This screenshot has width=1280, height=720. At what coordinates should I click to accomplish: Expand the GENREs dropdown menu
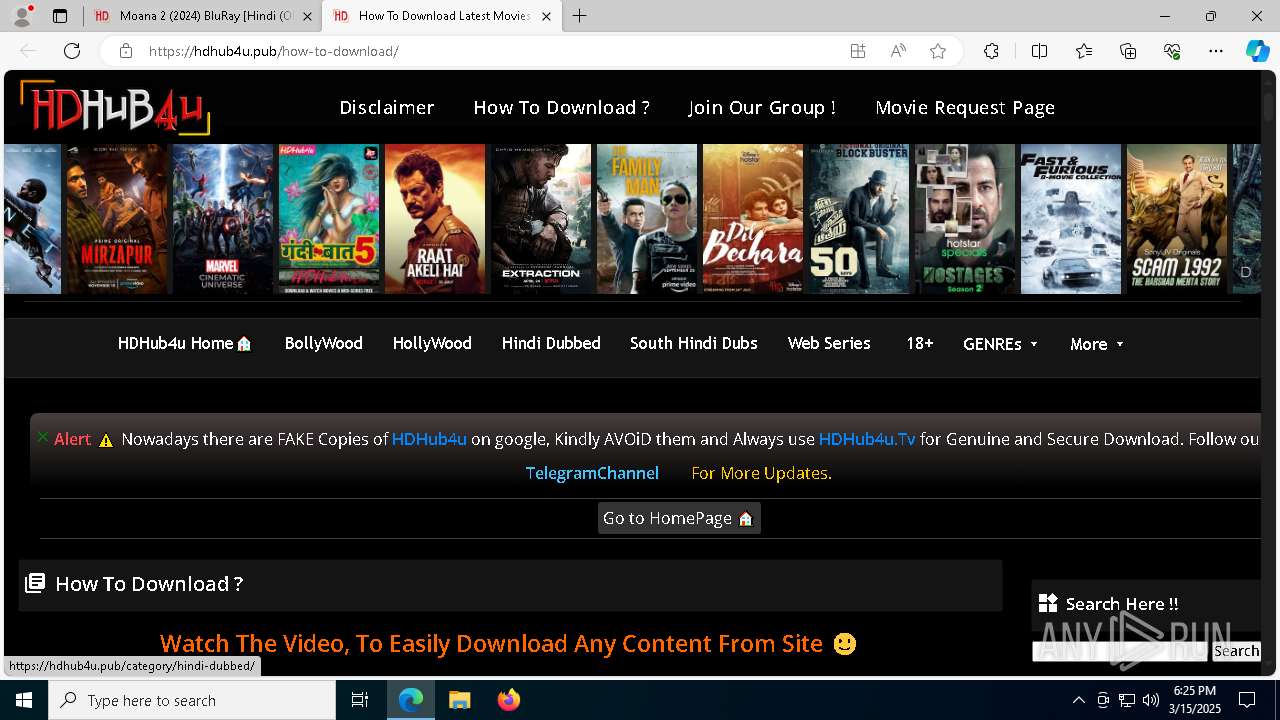(x=1000, y=344)
